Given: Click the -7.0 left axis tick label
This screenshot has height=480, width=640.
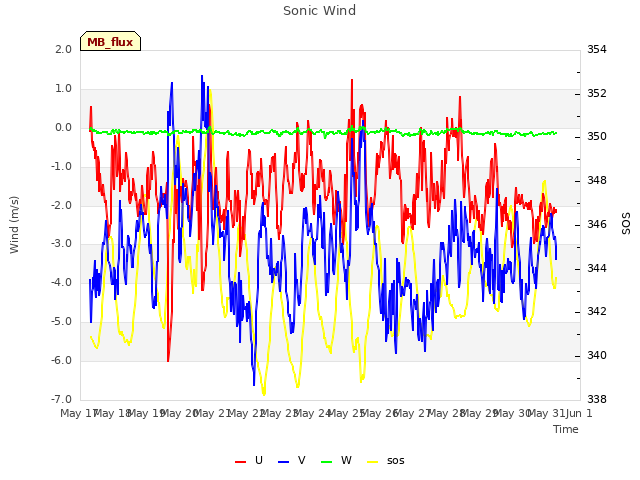Looking at the screenshot, I should (x=62, y=399).
